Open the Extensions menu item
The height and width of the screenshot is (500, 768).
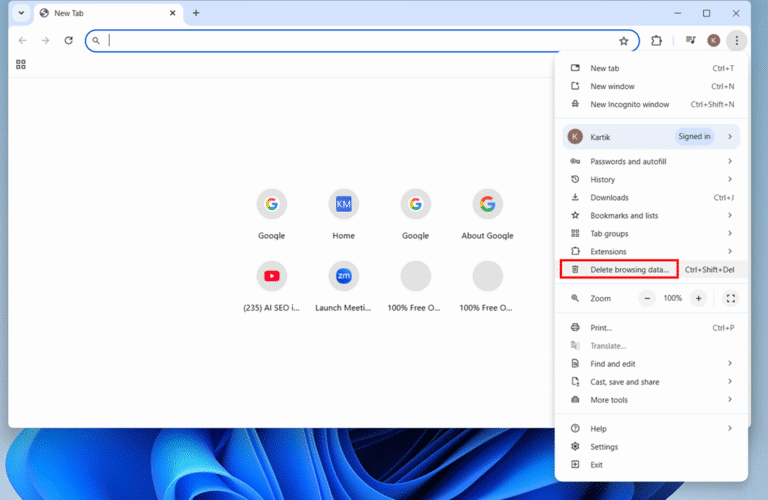click(651, 252)
